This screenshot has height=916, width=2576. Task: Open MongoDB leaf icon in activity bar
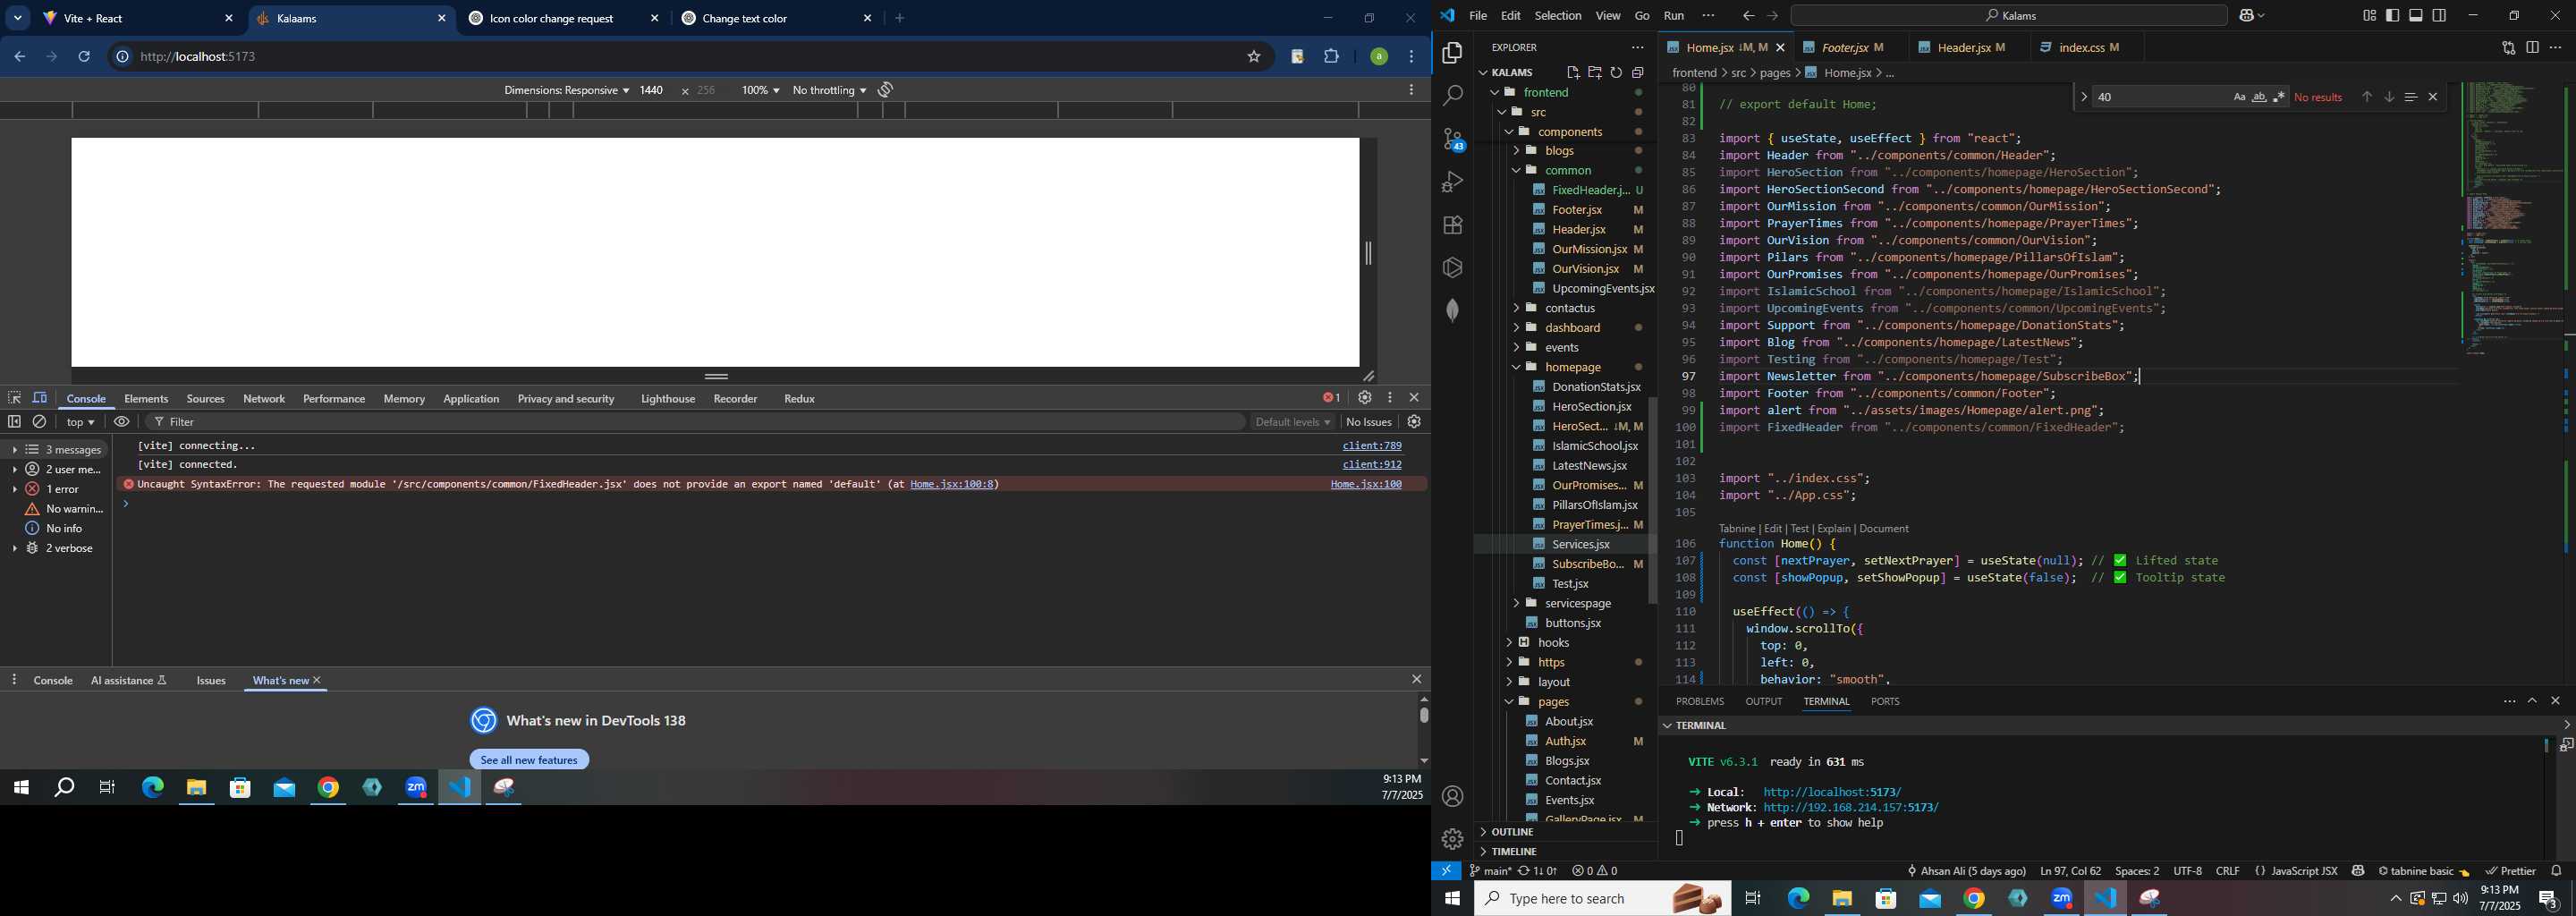click(1452, 310)
